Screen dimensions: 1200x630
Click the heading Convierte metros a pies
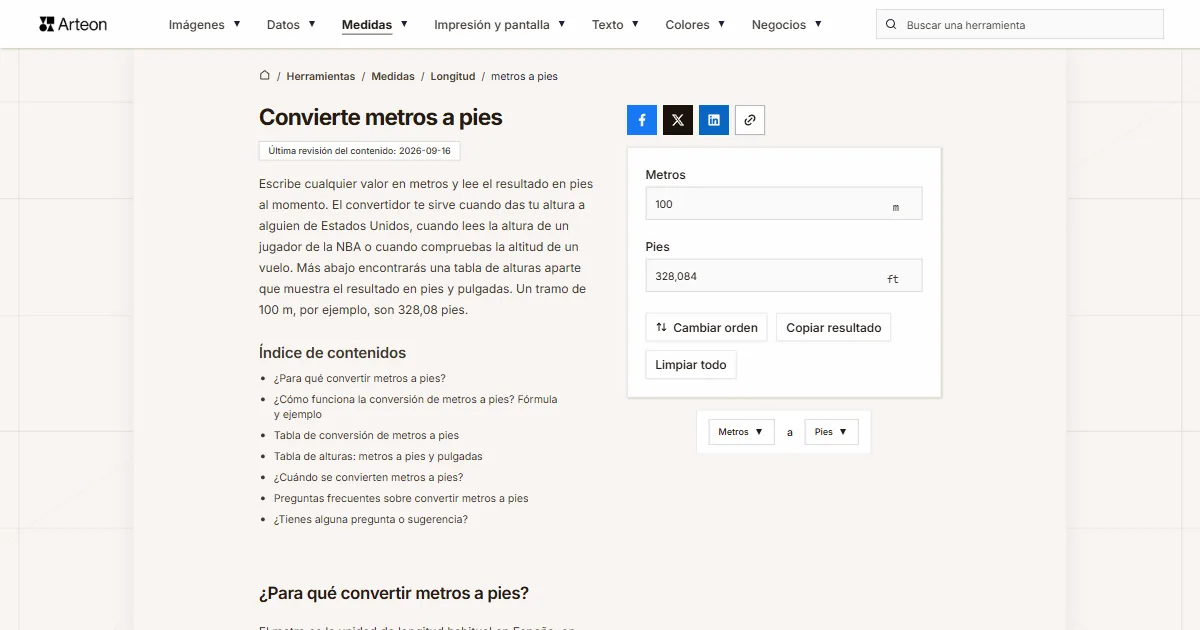(381, 117)
